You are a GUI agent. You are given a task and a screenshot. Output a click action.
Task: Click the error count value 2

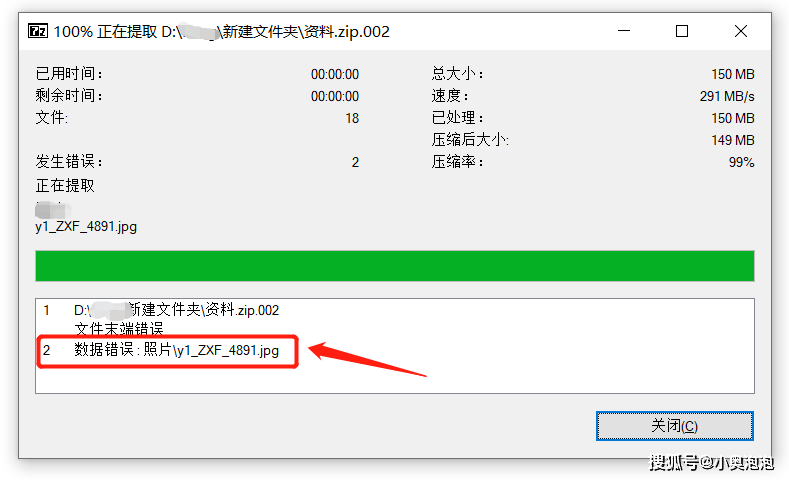coord(355,162)
